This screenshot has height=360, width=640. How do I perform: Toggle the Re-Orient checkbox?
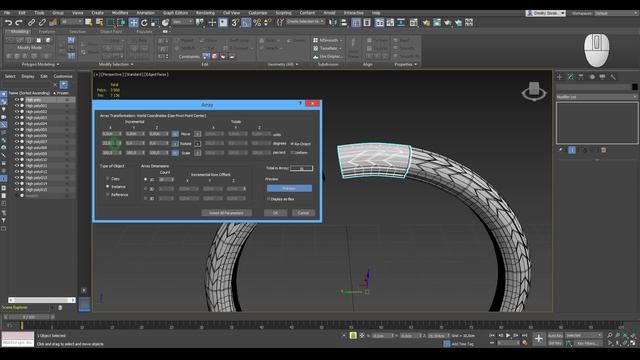(292, 144)
